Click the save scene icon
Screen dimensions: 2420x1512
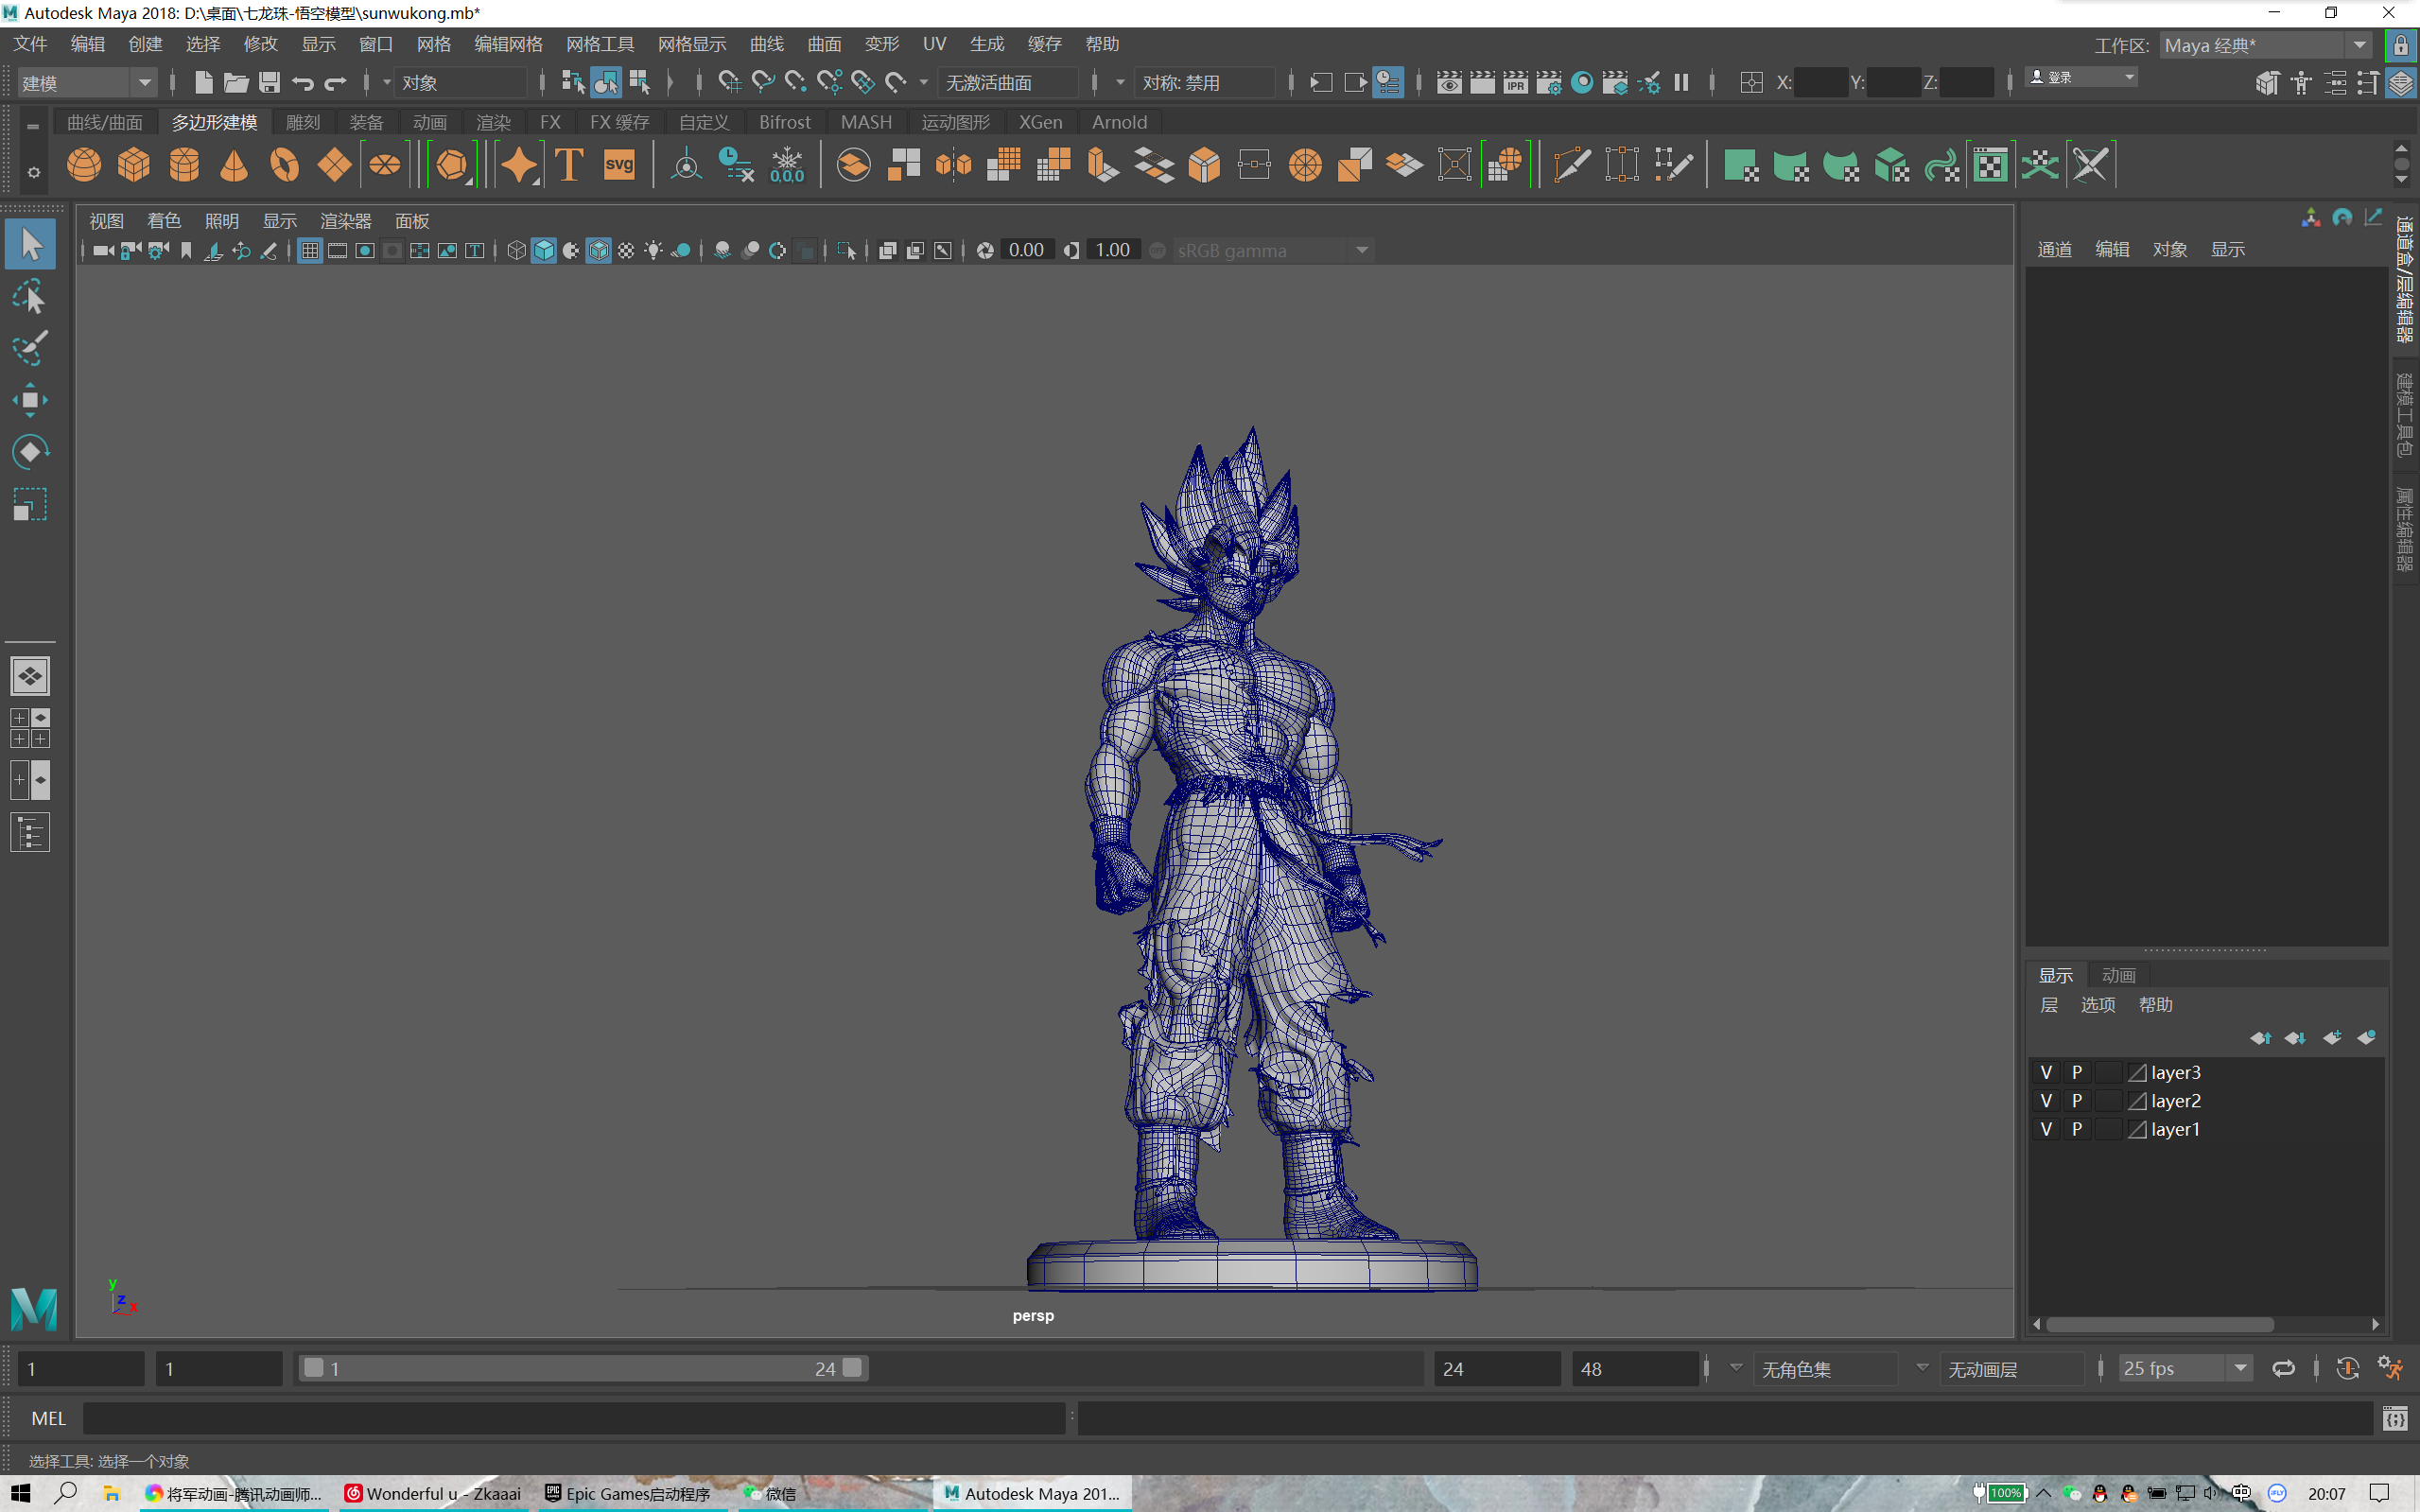coord(269,82)
